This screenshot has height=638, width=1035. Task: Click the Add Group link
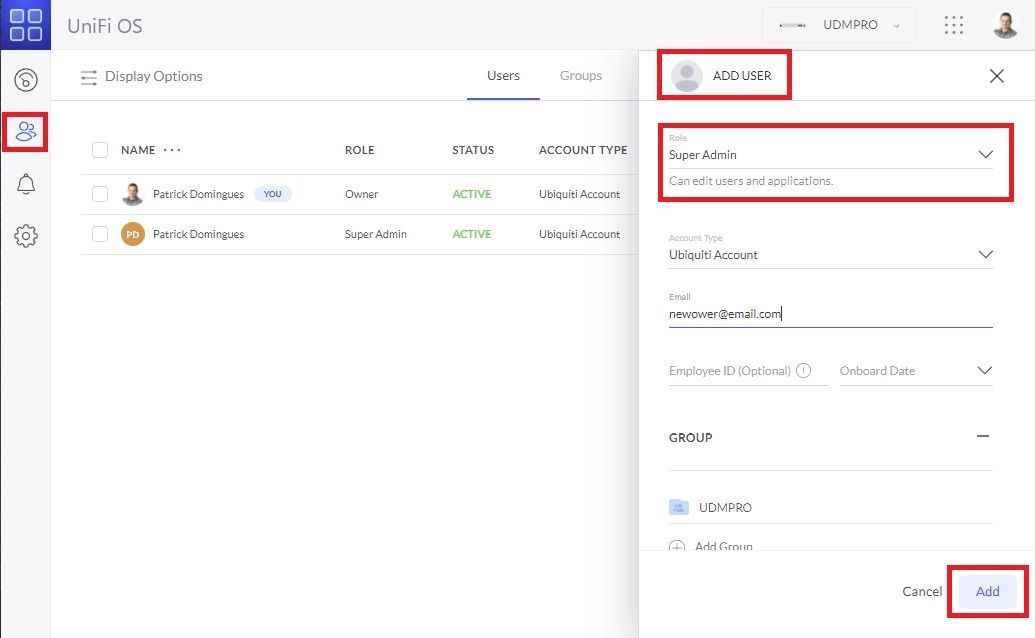tap(723, 546)
